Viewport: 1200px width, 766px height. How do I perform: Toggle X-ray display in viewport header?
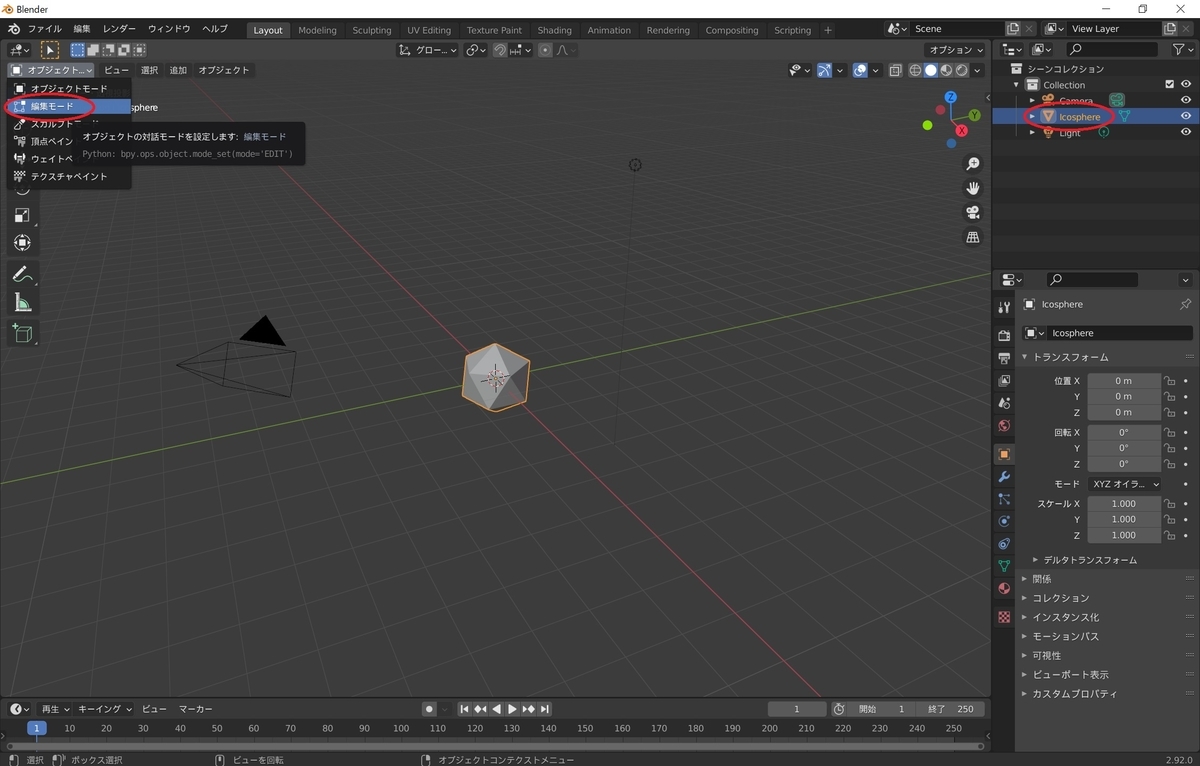tap(895, 70)
